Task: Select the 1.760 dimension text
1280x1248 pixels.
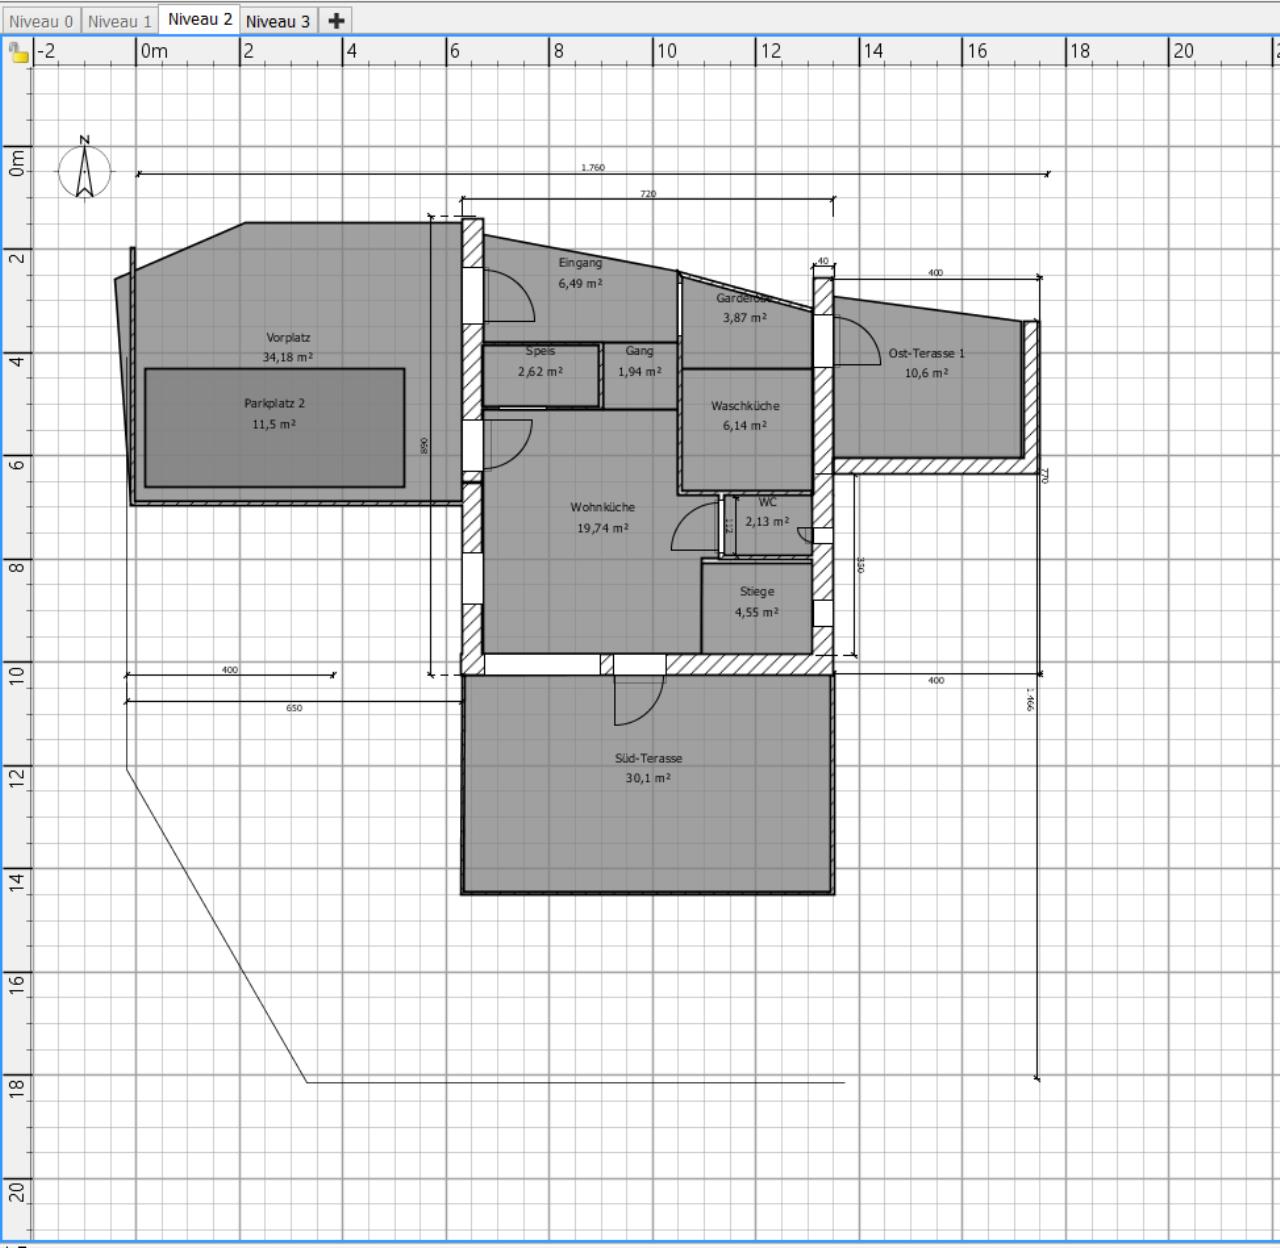Action: [x=593, y=168]
